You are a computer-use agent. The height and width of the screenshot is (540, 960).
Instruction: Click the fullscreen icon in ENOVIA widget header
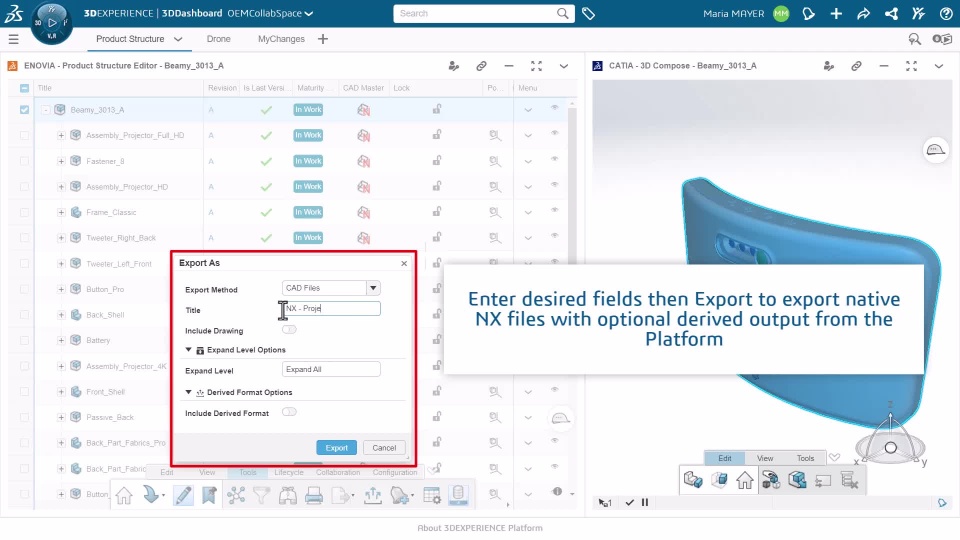click(536, 66)
